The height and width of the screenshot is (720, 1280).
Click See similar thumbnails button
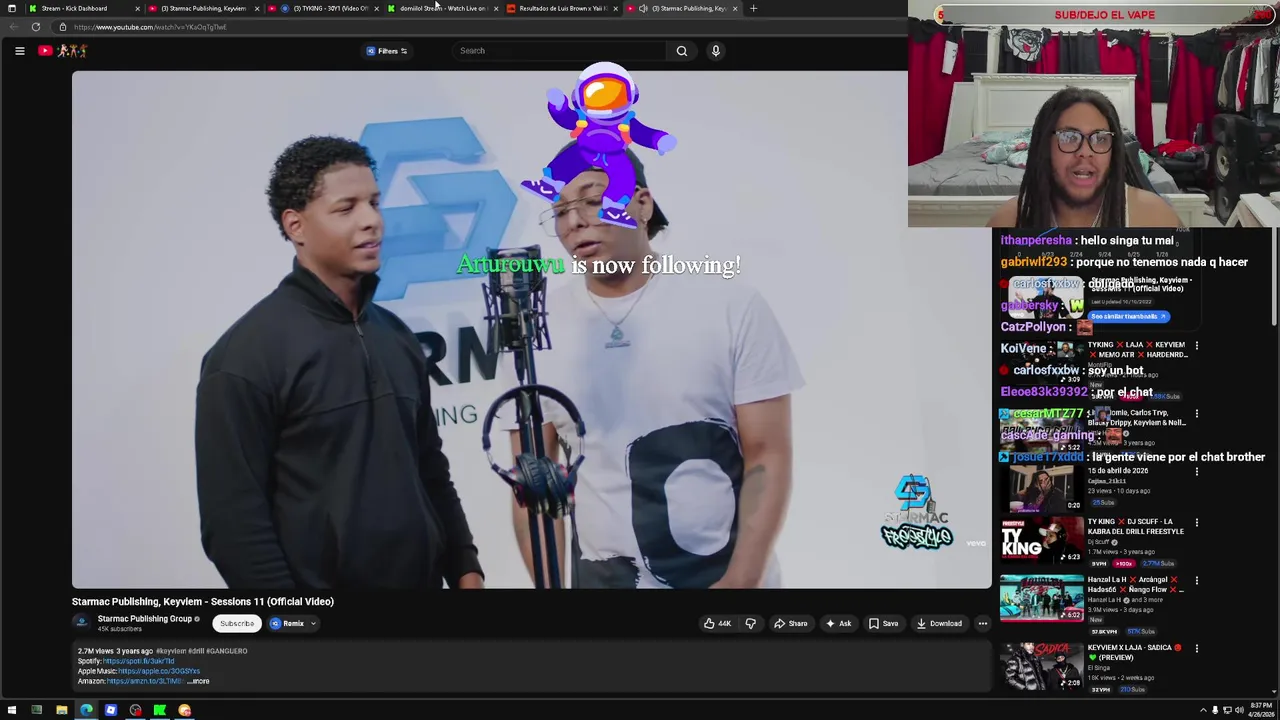(x=1128, y=316)
